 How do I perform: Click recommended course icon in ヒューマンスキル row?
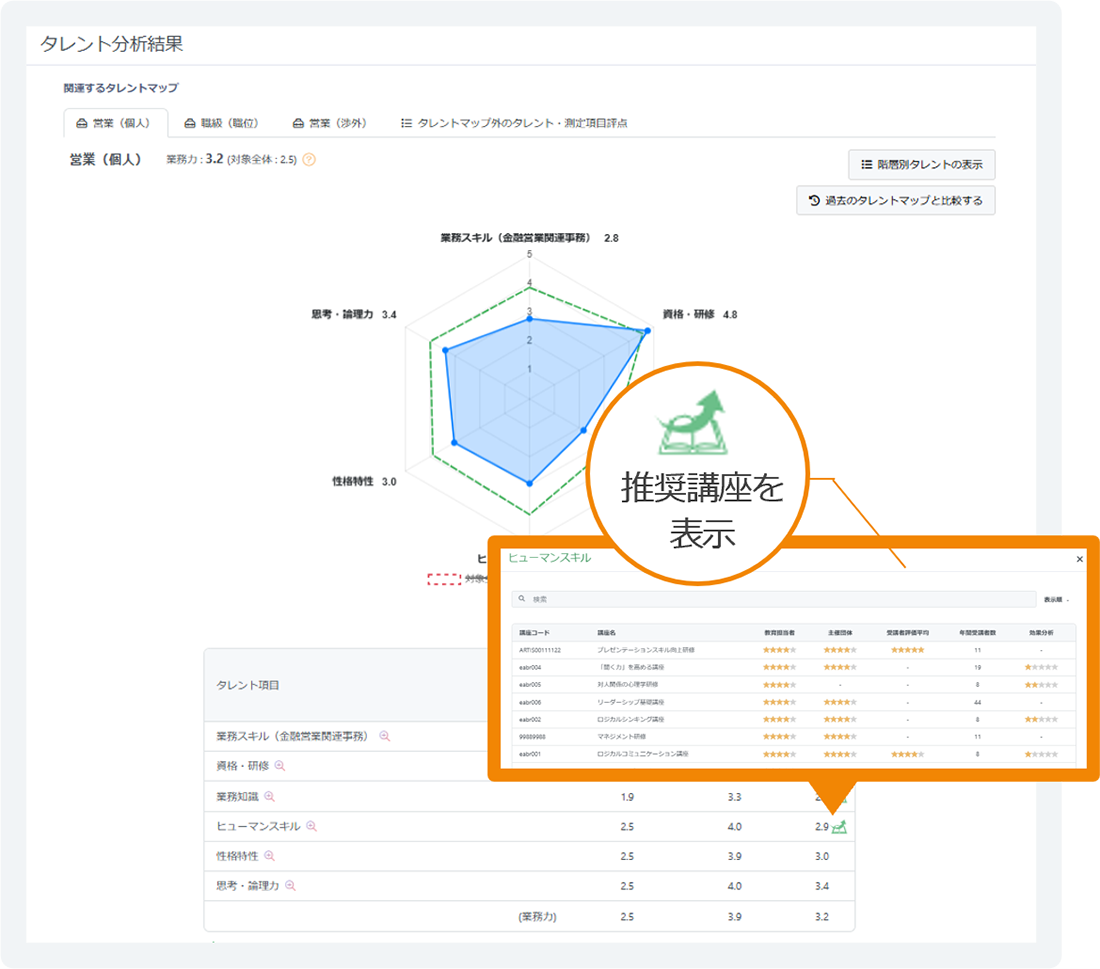840,826
